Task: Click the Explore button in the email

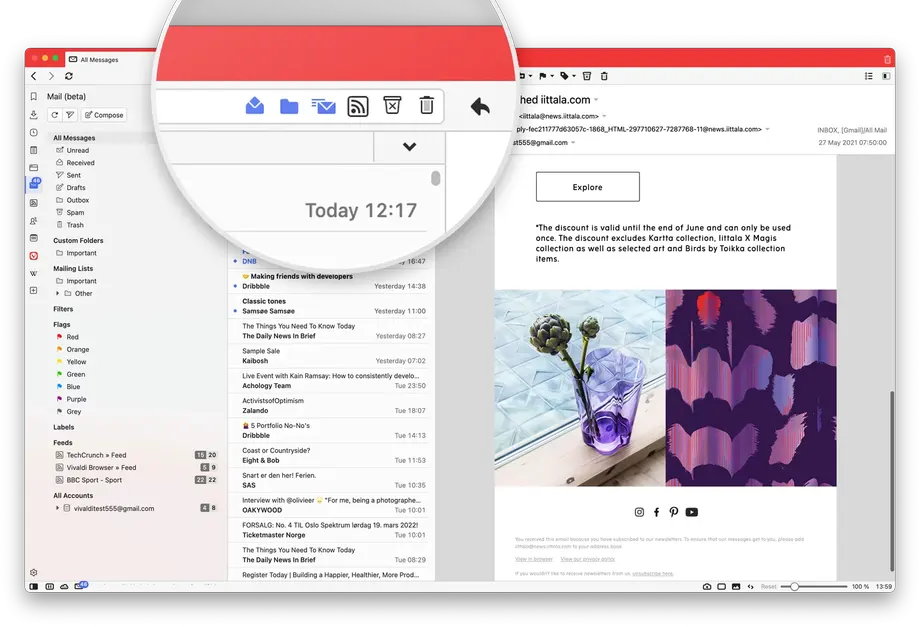Action: pyautogui.click(x=587, y=187)
